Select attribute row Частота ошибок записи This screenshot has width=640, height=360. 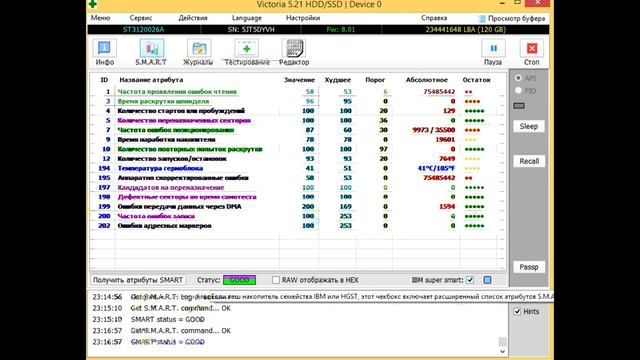pyautogui.click(x=298, y=216)
